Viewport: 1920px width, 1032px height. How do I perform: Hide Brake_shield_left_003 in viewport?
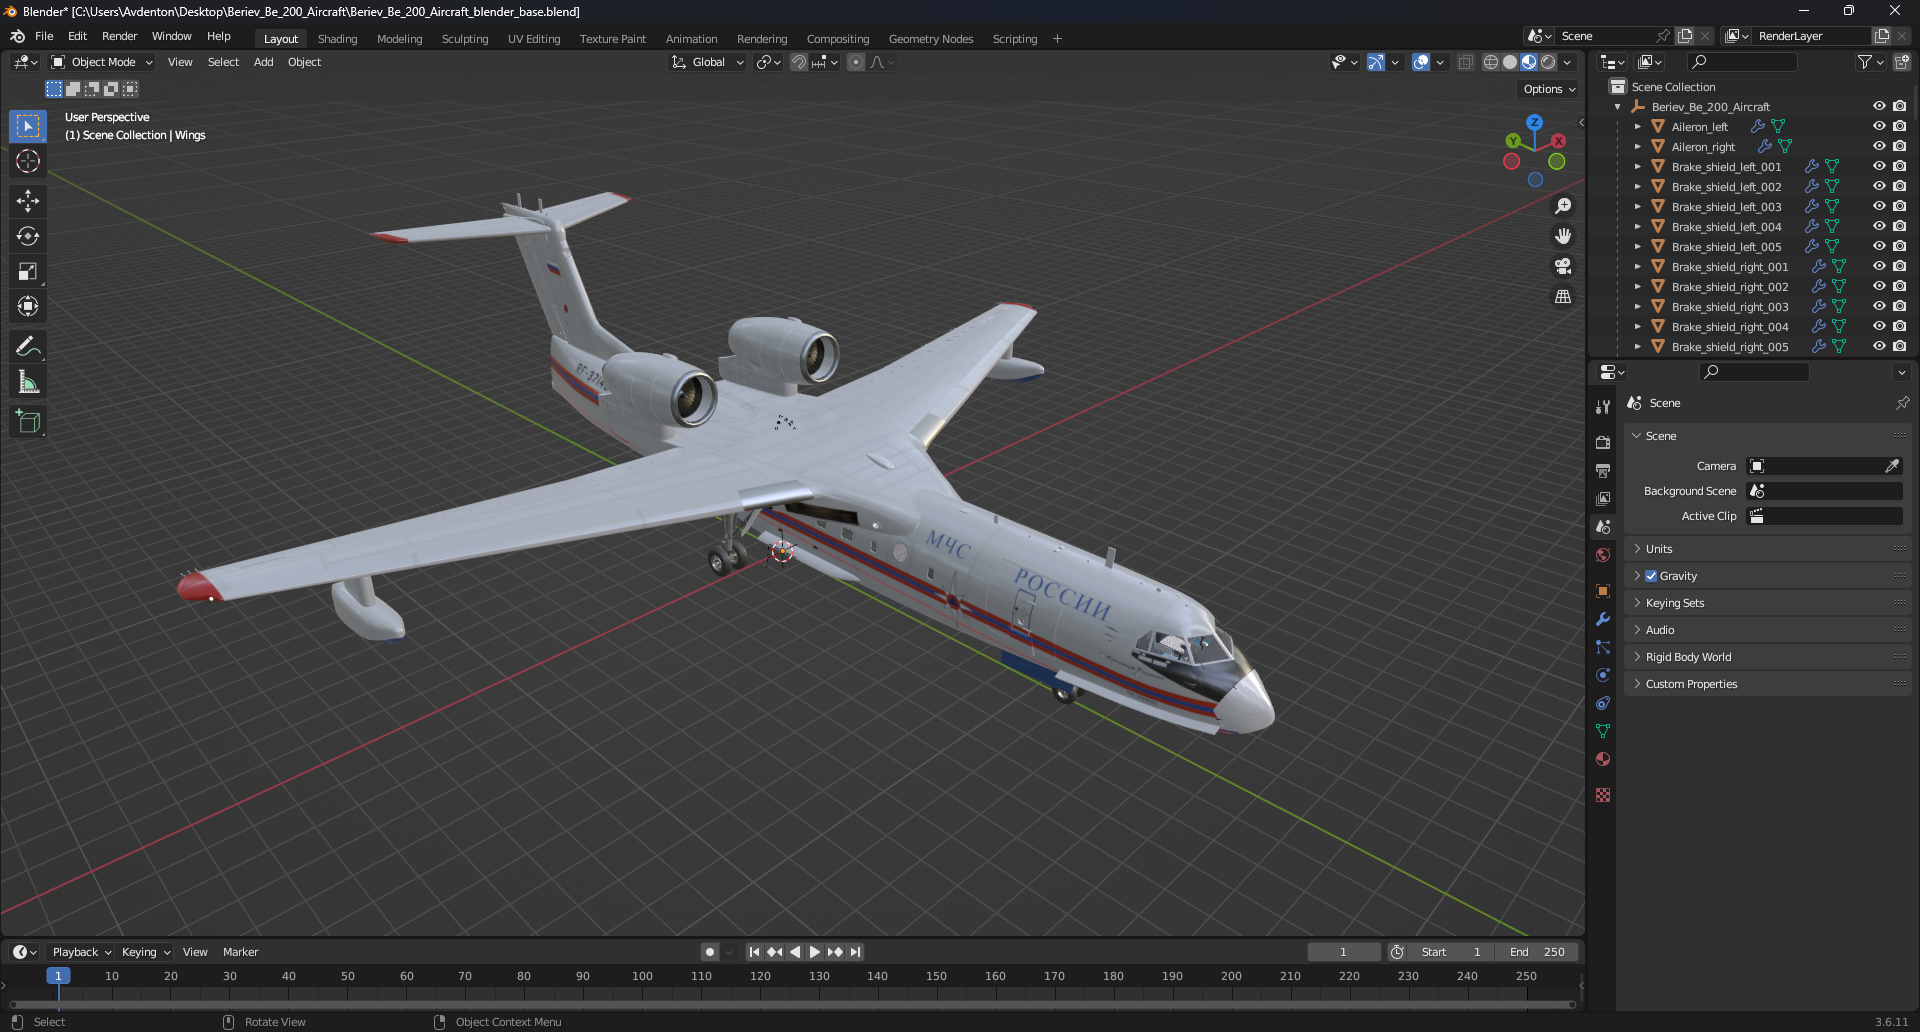1879,206
